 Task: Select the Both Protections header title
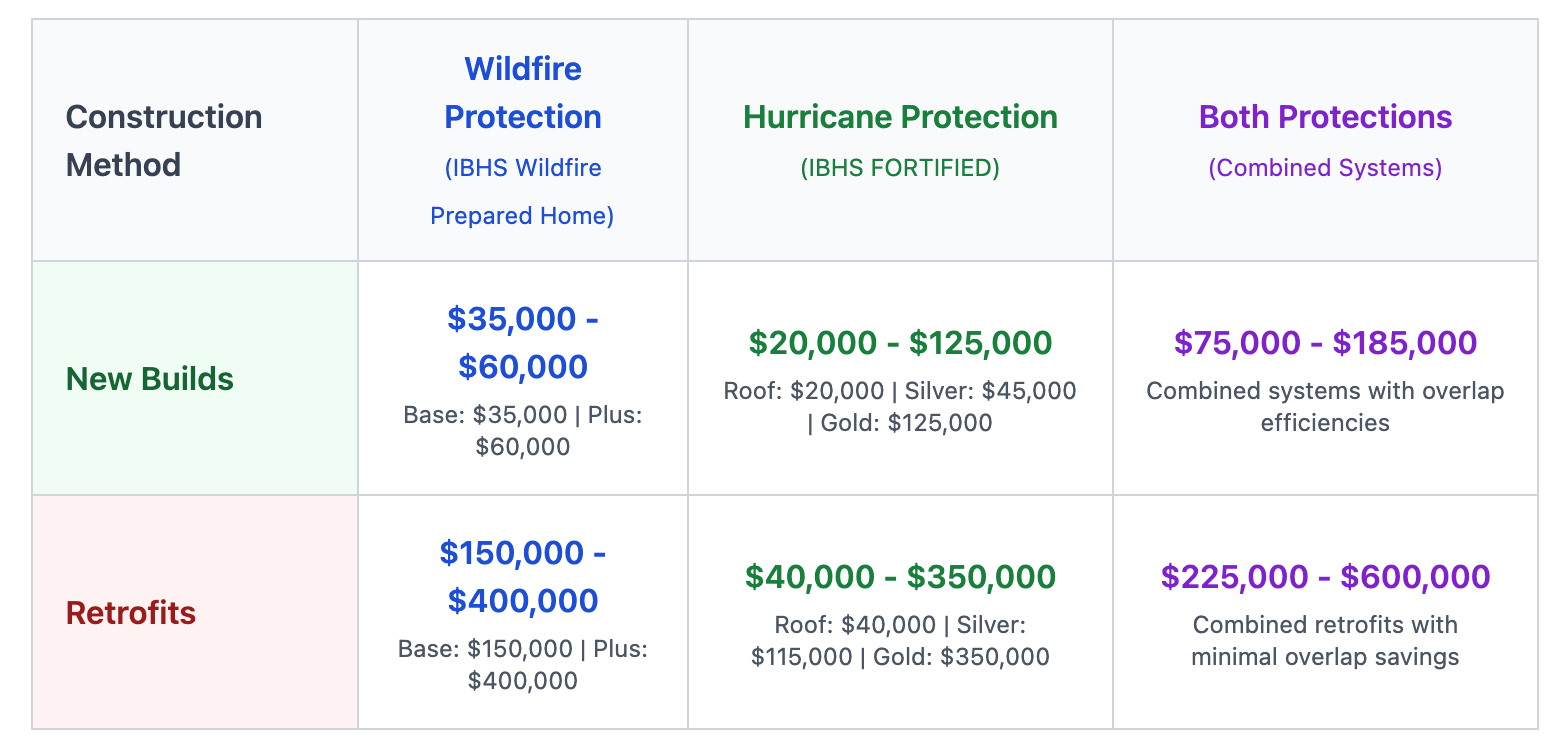point(1325,117)
